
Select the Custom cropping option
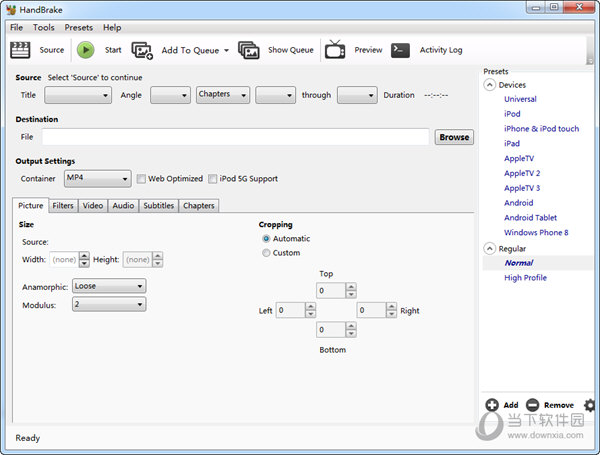(x=266, y=253)
